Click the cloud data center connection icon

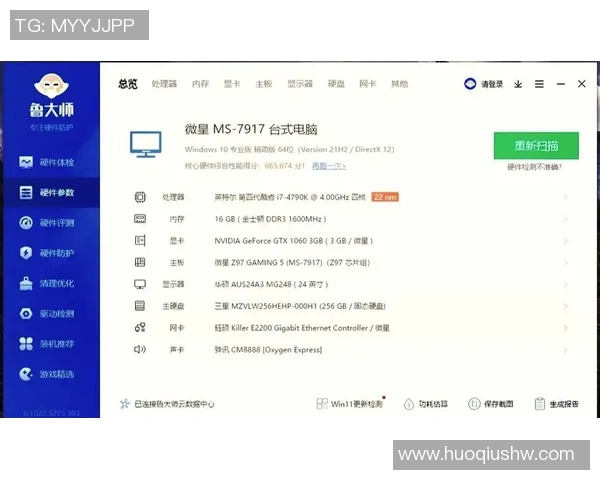click(x=125, y=404)
